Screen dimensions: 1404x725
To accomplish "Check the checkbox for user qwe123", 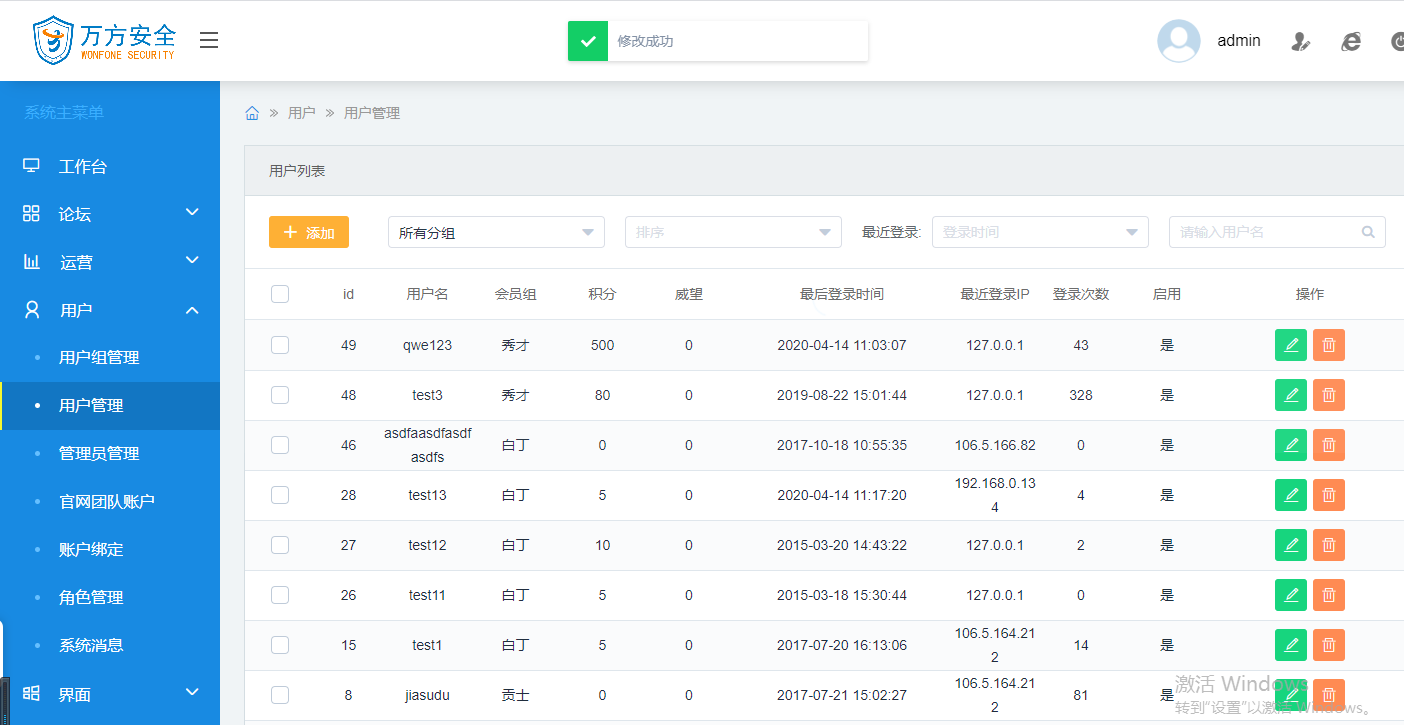I will tap(280, 345).
